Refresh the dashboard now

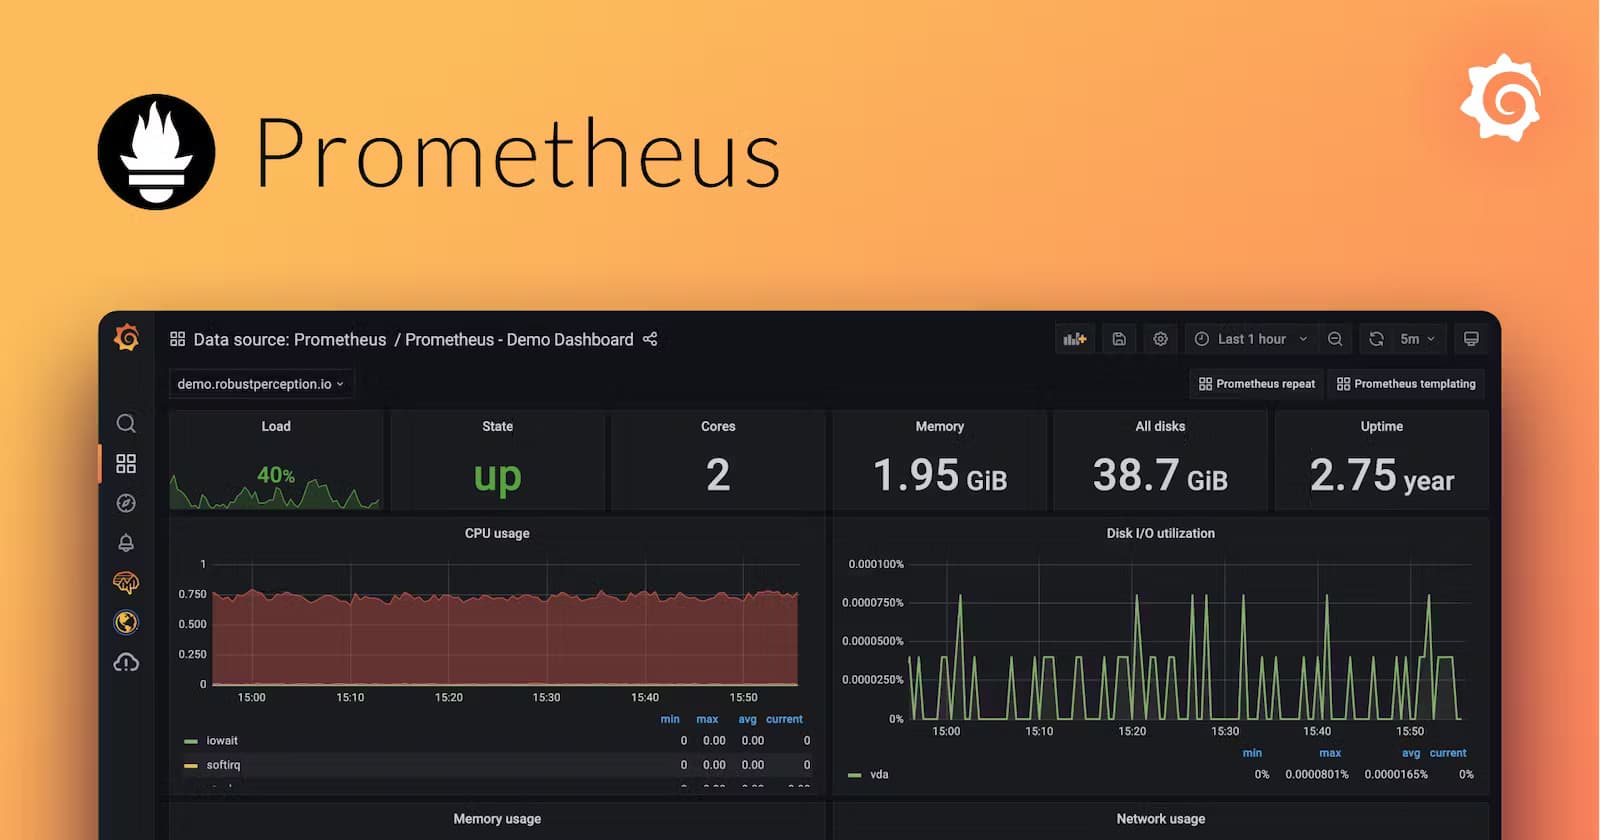[x=1376, y=339]
